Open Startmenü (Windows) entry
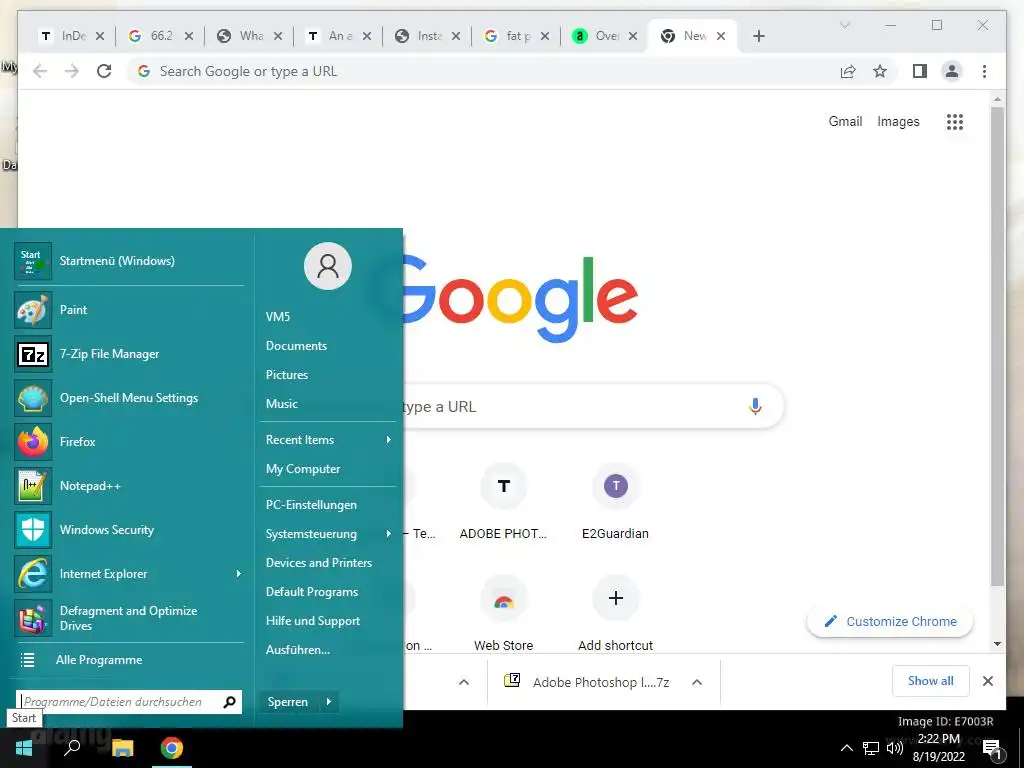Screen dimensions: 1024x768 pyautogui.click(x=129, y=261)
